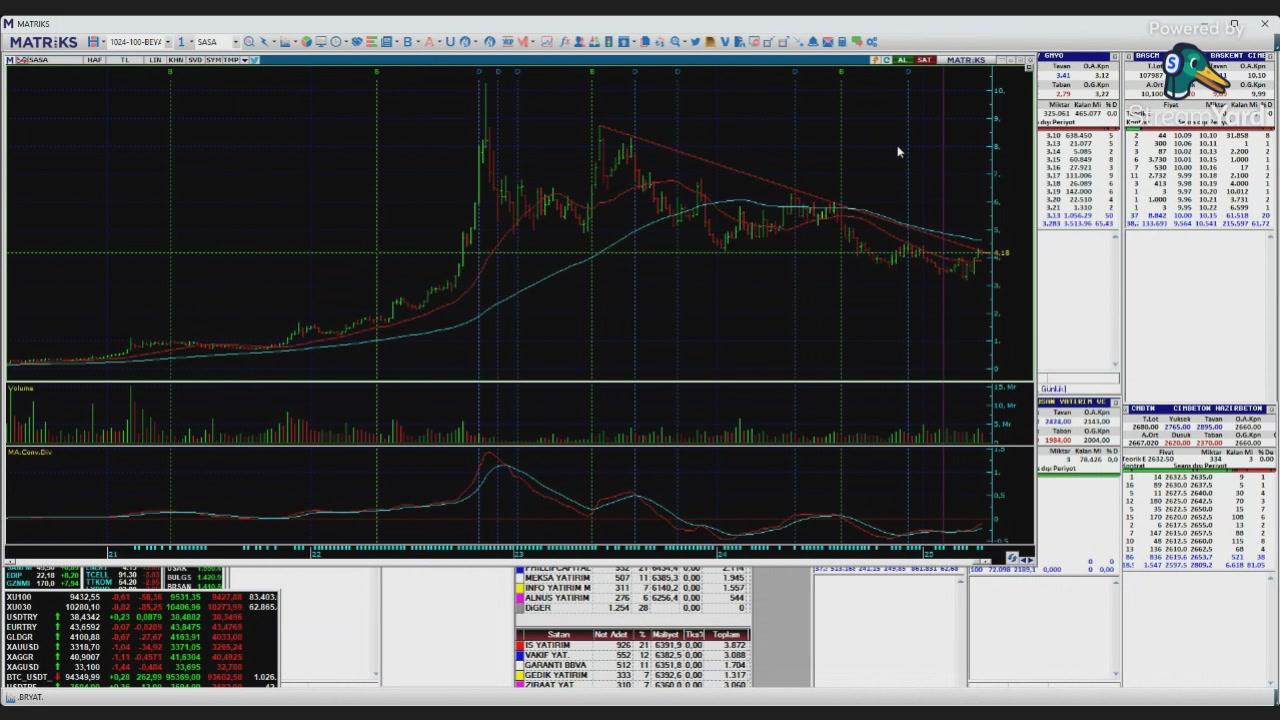Toggle the LIN scale option
The image size is (1280, 720).
pyautogui.click(x=155, y=60)
